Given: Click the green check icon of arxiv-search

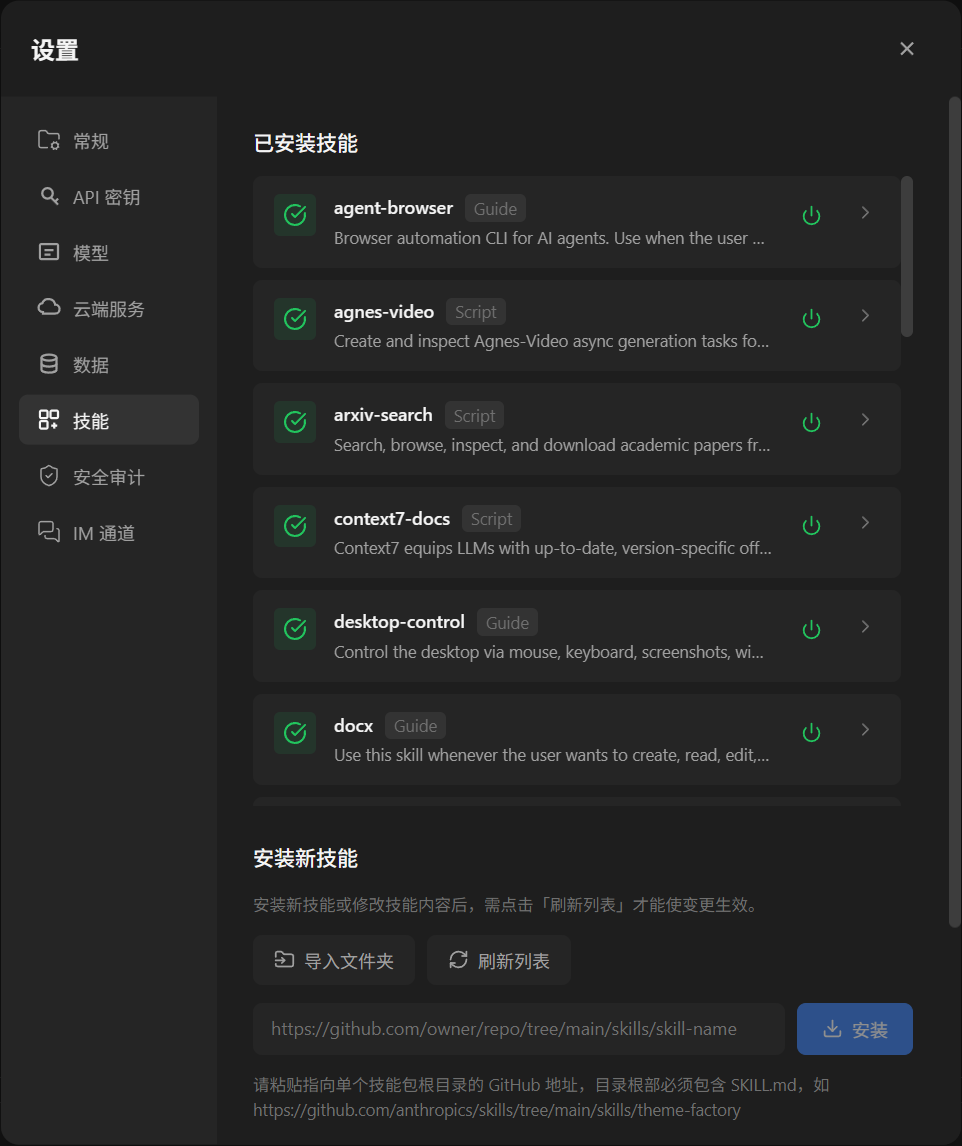Looking at the screenshot, I should [x=295, y=422].
